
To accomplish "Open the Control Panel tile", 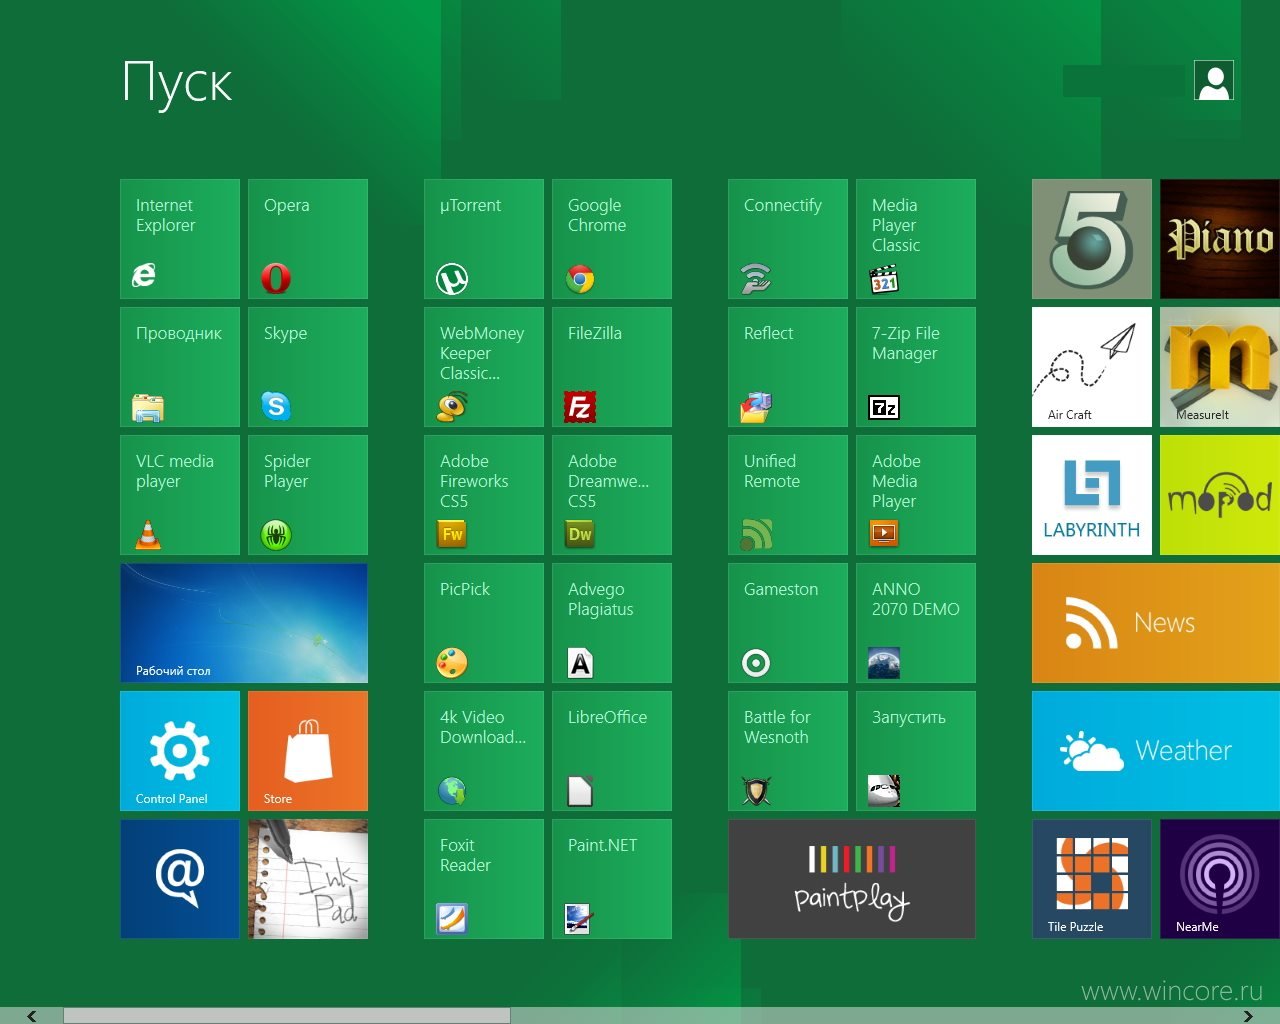I will pos(180,751).
